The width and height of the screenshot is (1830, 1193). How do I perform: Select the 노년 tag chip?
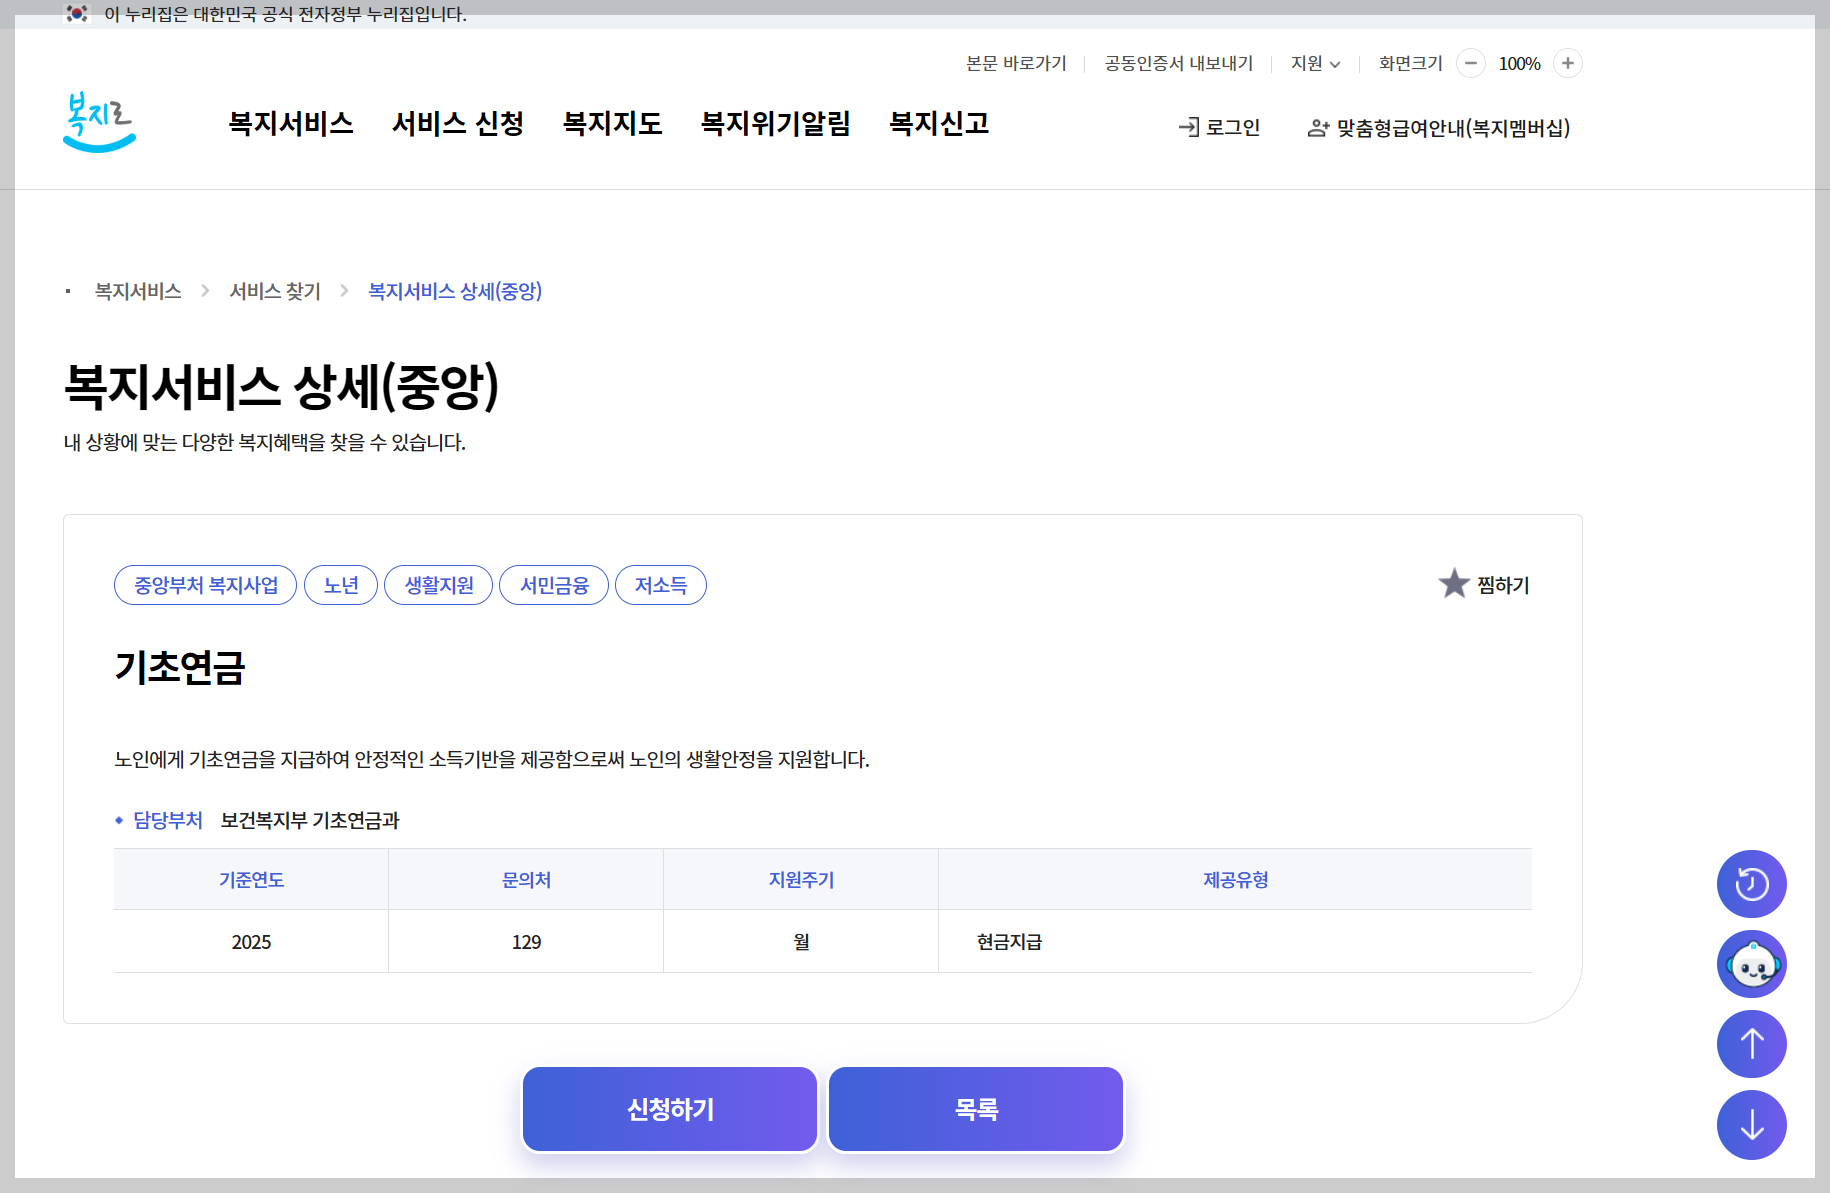click(x=340, y=584)
